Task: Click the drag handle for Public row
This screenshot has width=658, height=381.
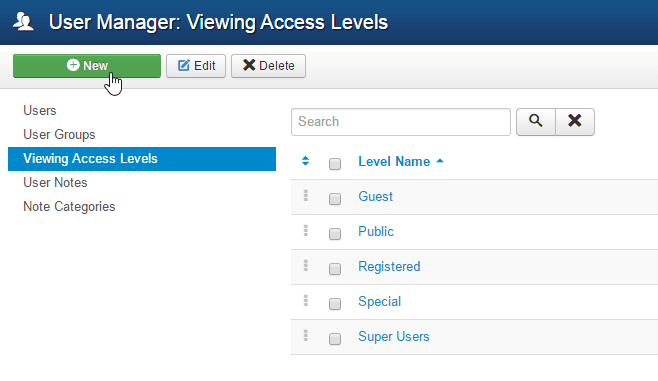Action: point(306,230)
